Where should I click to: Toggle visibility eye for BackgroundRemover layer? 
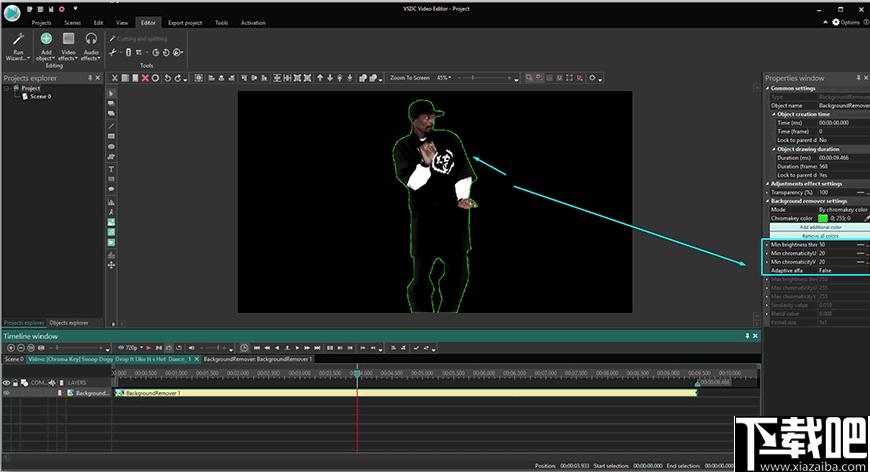pyautogui.click(x=6, y=393)
